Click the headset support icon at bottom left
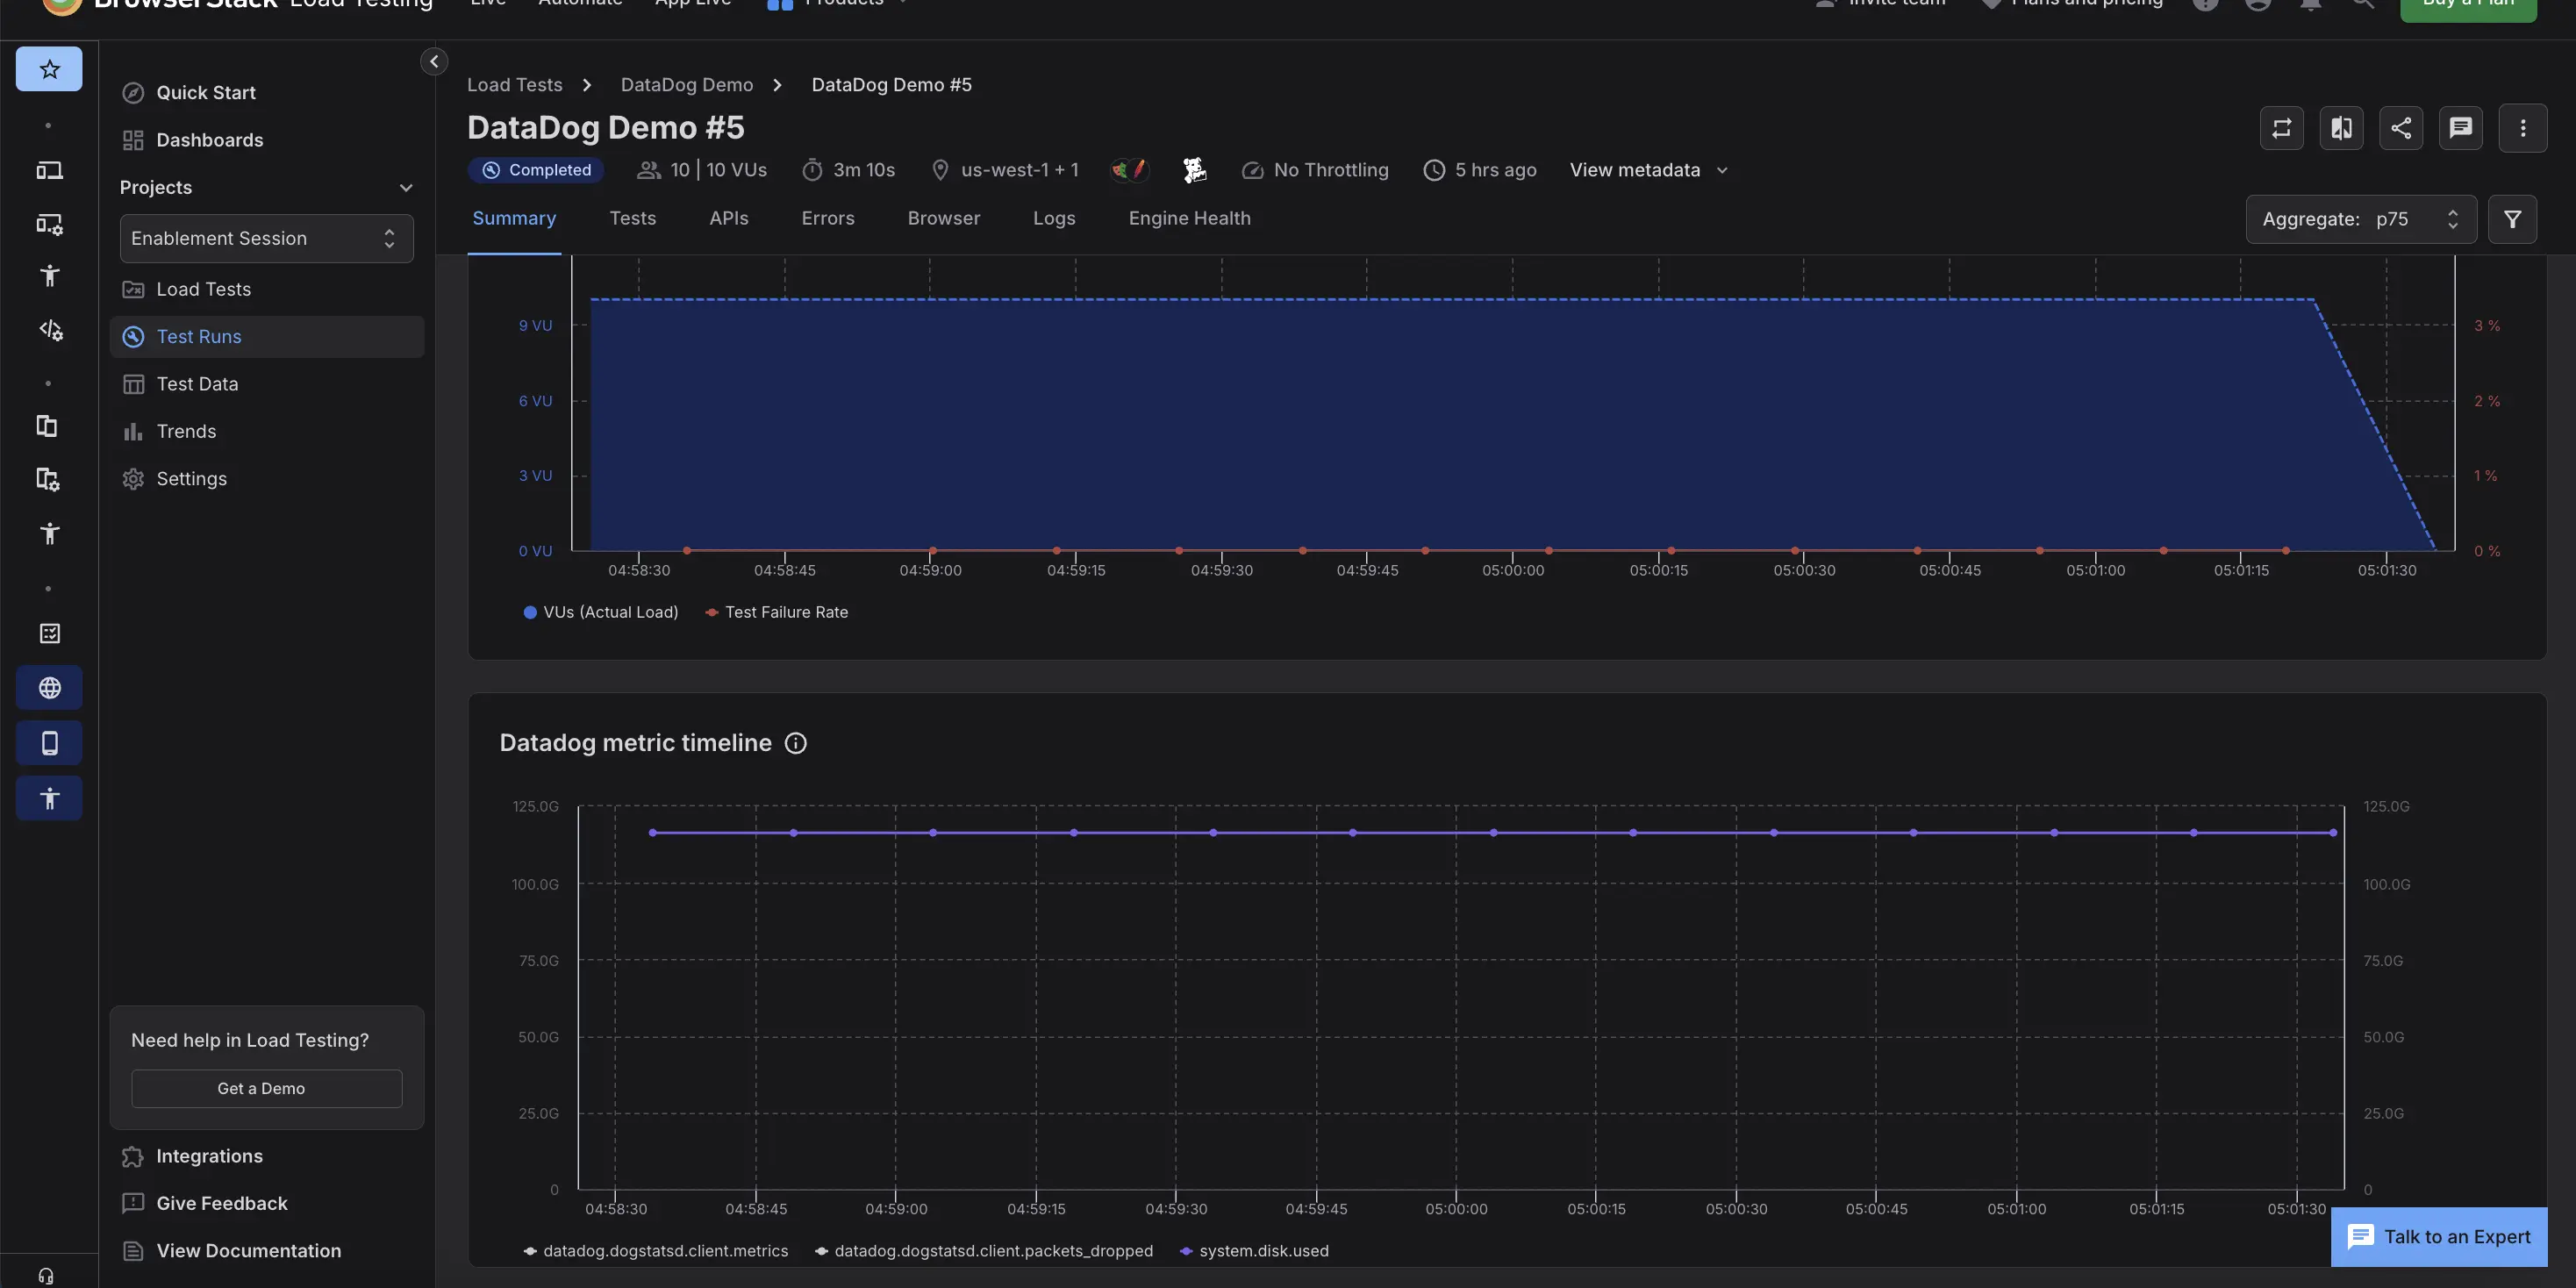This screenshot has width=2576, height=1288. click(46, 1275)
